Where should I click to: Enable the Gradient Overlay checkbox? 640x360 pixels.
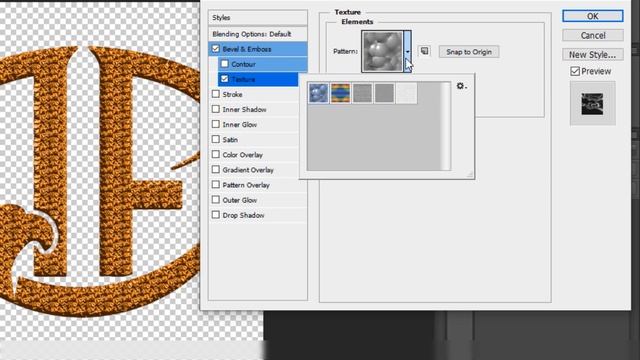pos(216,170)
